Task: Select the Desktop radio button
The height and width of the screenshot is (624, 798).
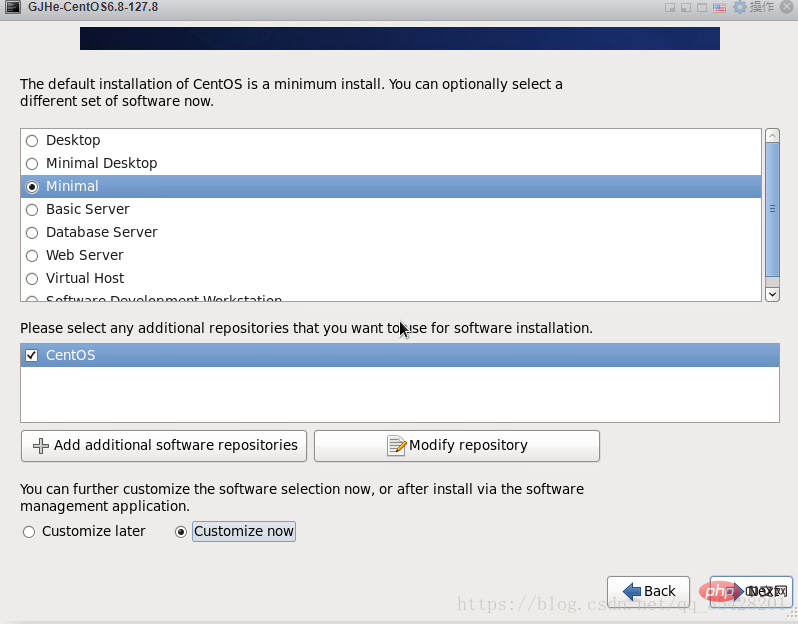Action: click(32, 140)
